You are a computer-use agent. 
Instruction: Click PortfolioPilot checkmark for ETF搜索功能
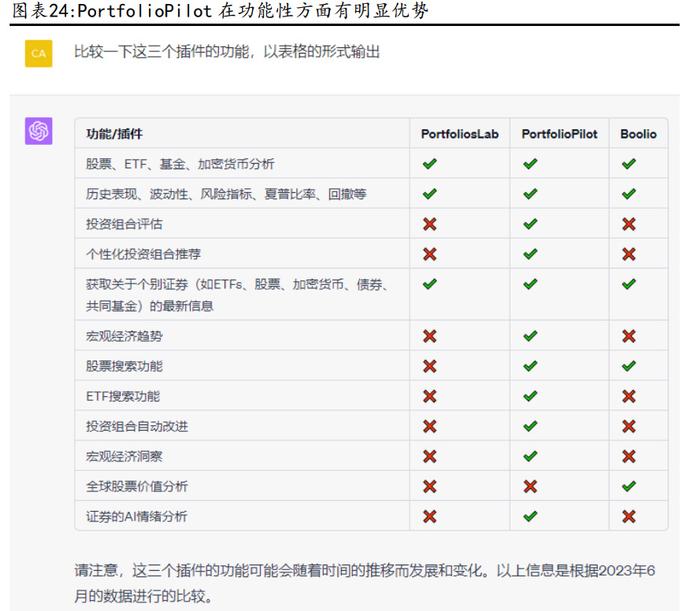click(530, 396)
